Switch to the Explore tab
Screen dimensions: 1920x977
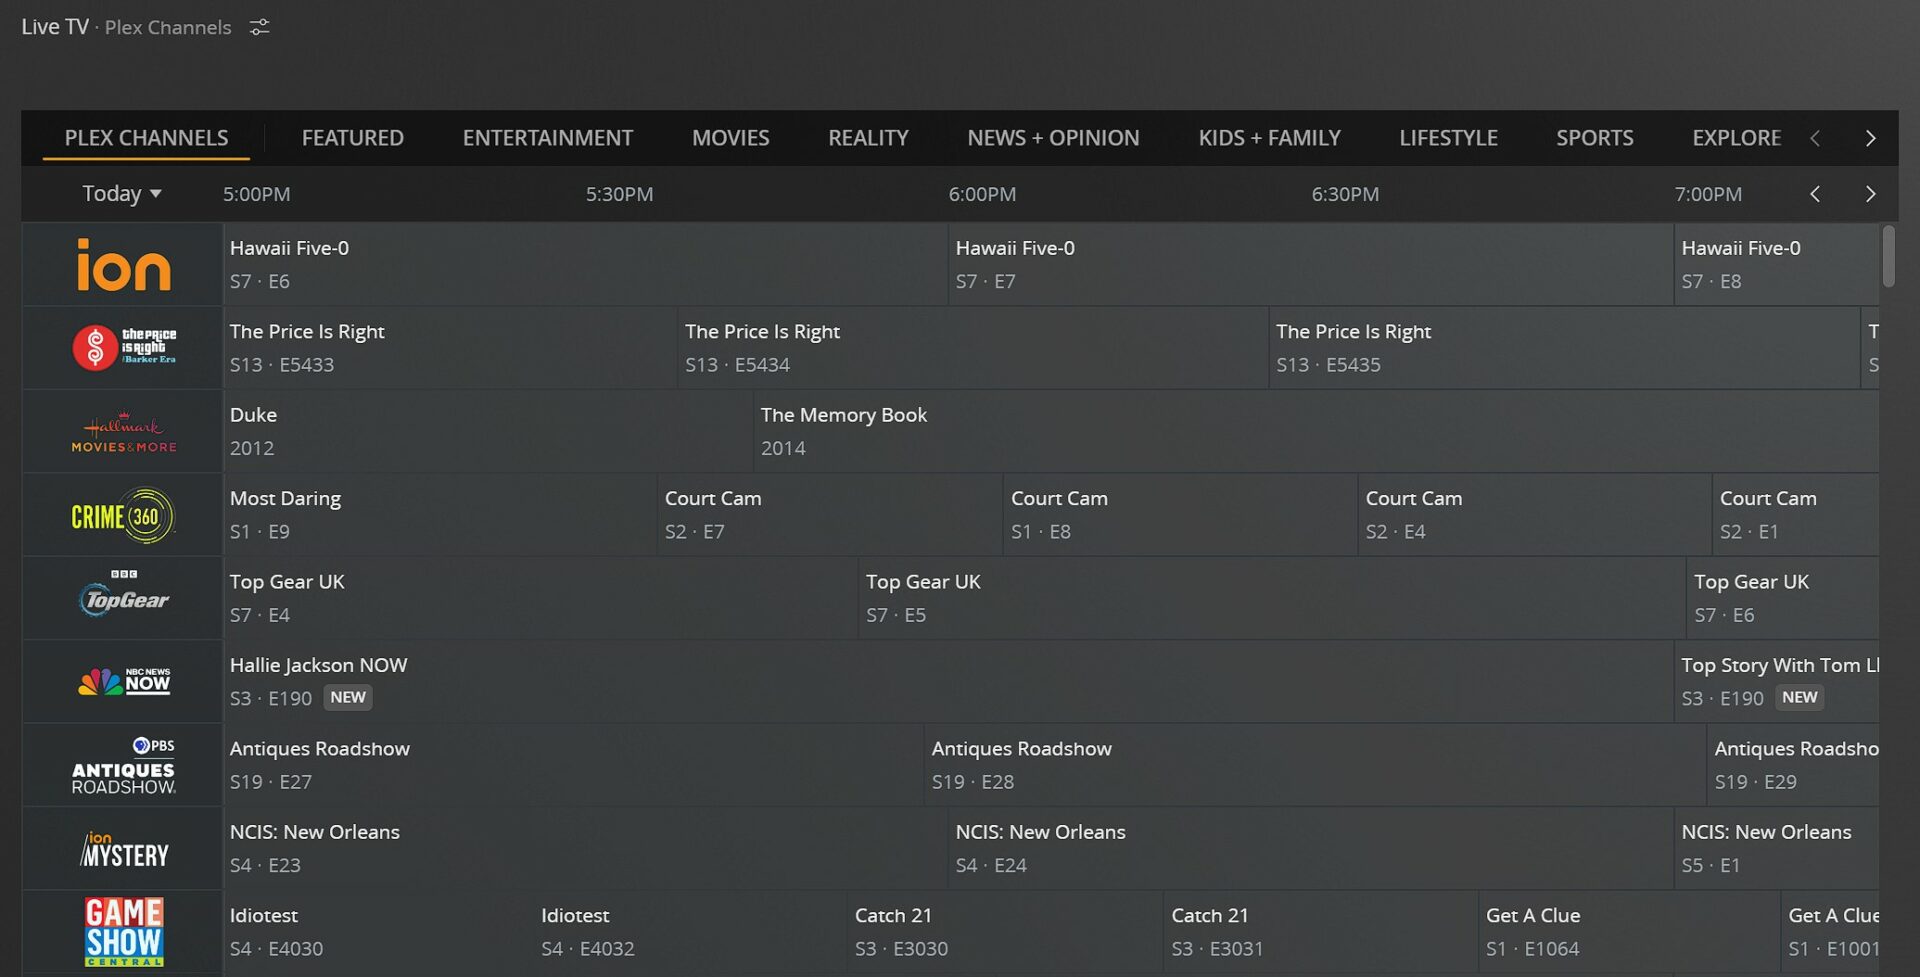1737,138
